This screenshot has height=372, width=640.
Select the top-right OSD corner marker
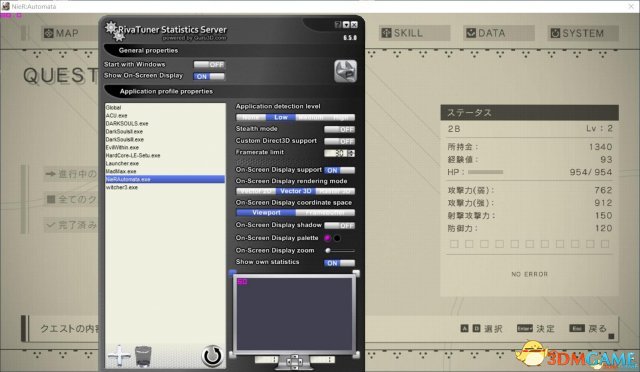(x=356, y=272)
